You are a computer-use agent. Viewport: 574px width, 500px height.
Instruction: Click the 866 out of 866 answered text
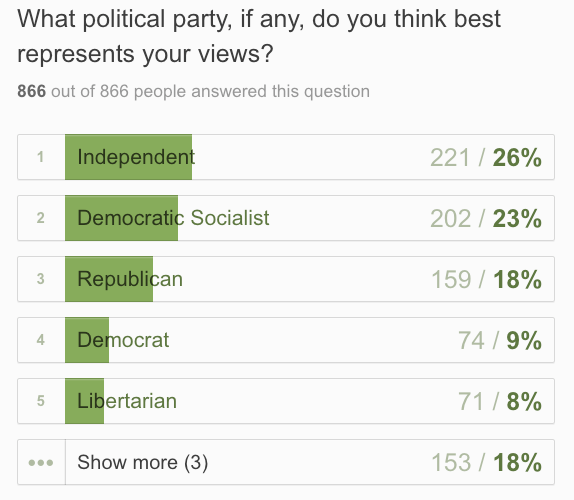tap(193, 92)
